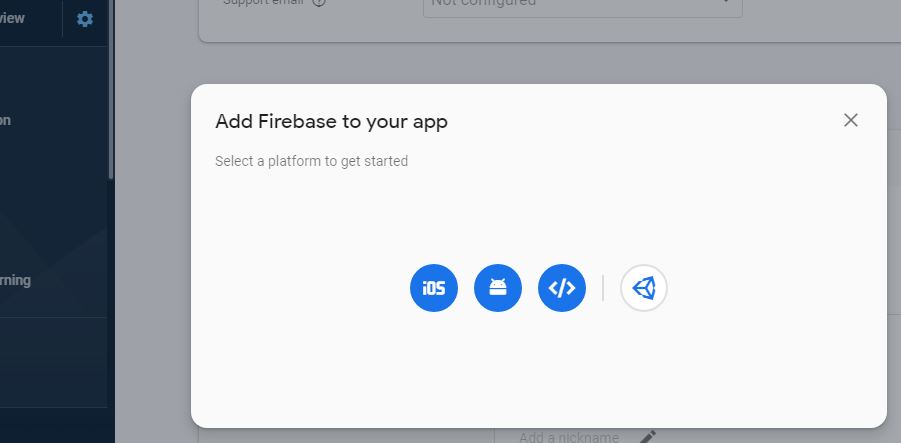Choose the iOS platform icon
901x443 pixels.
point(434,288)
